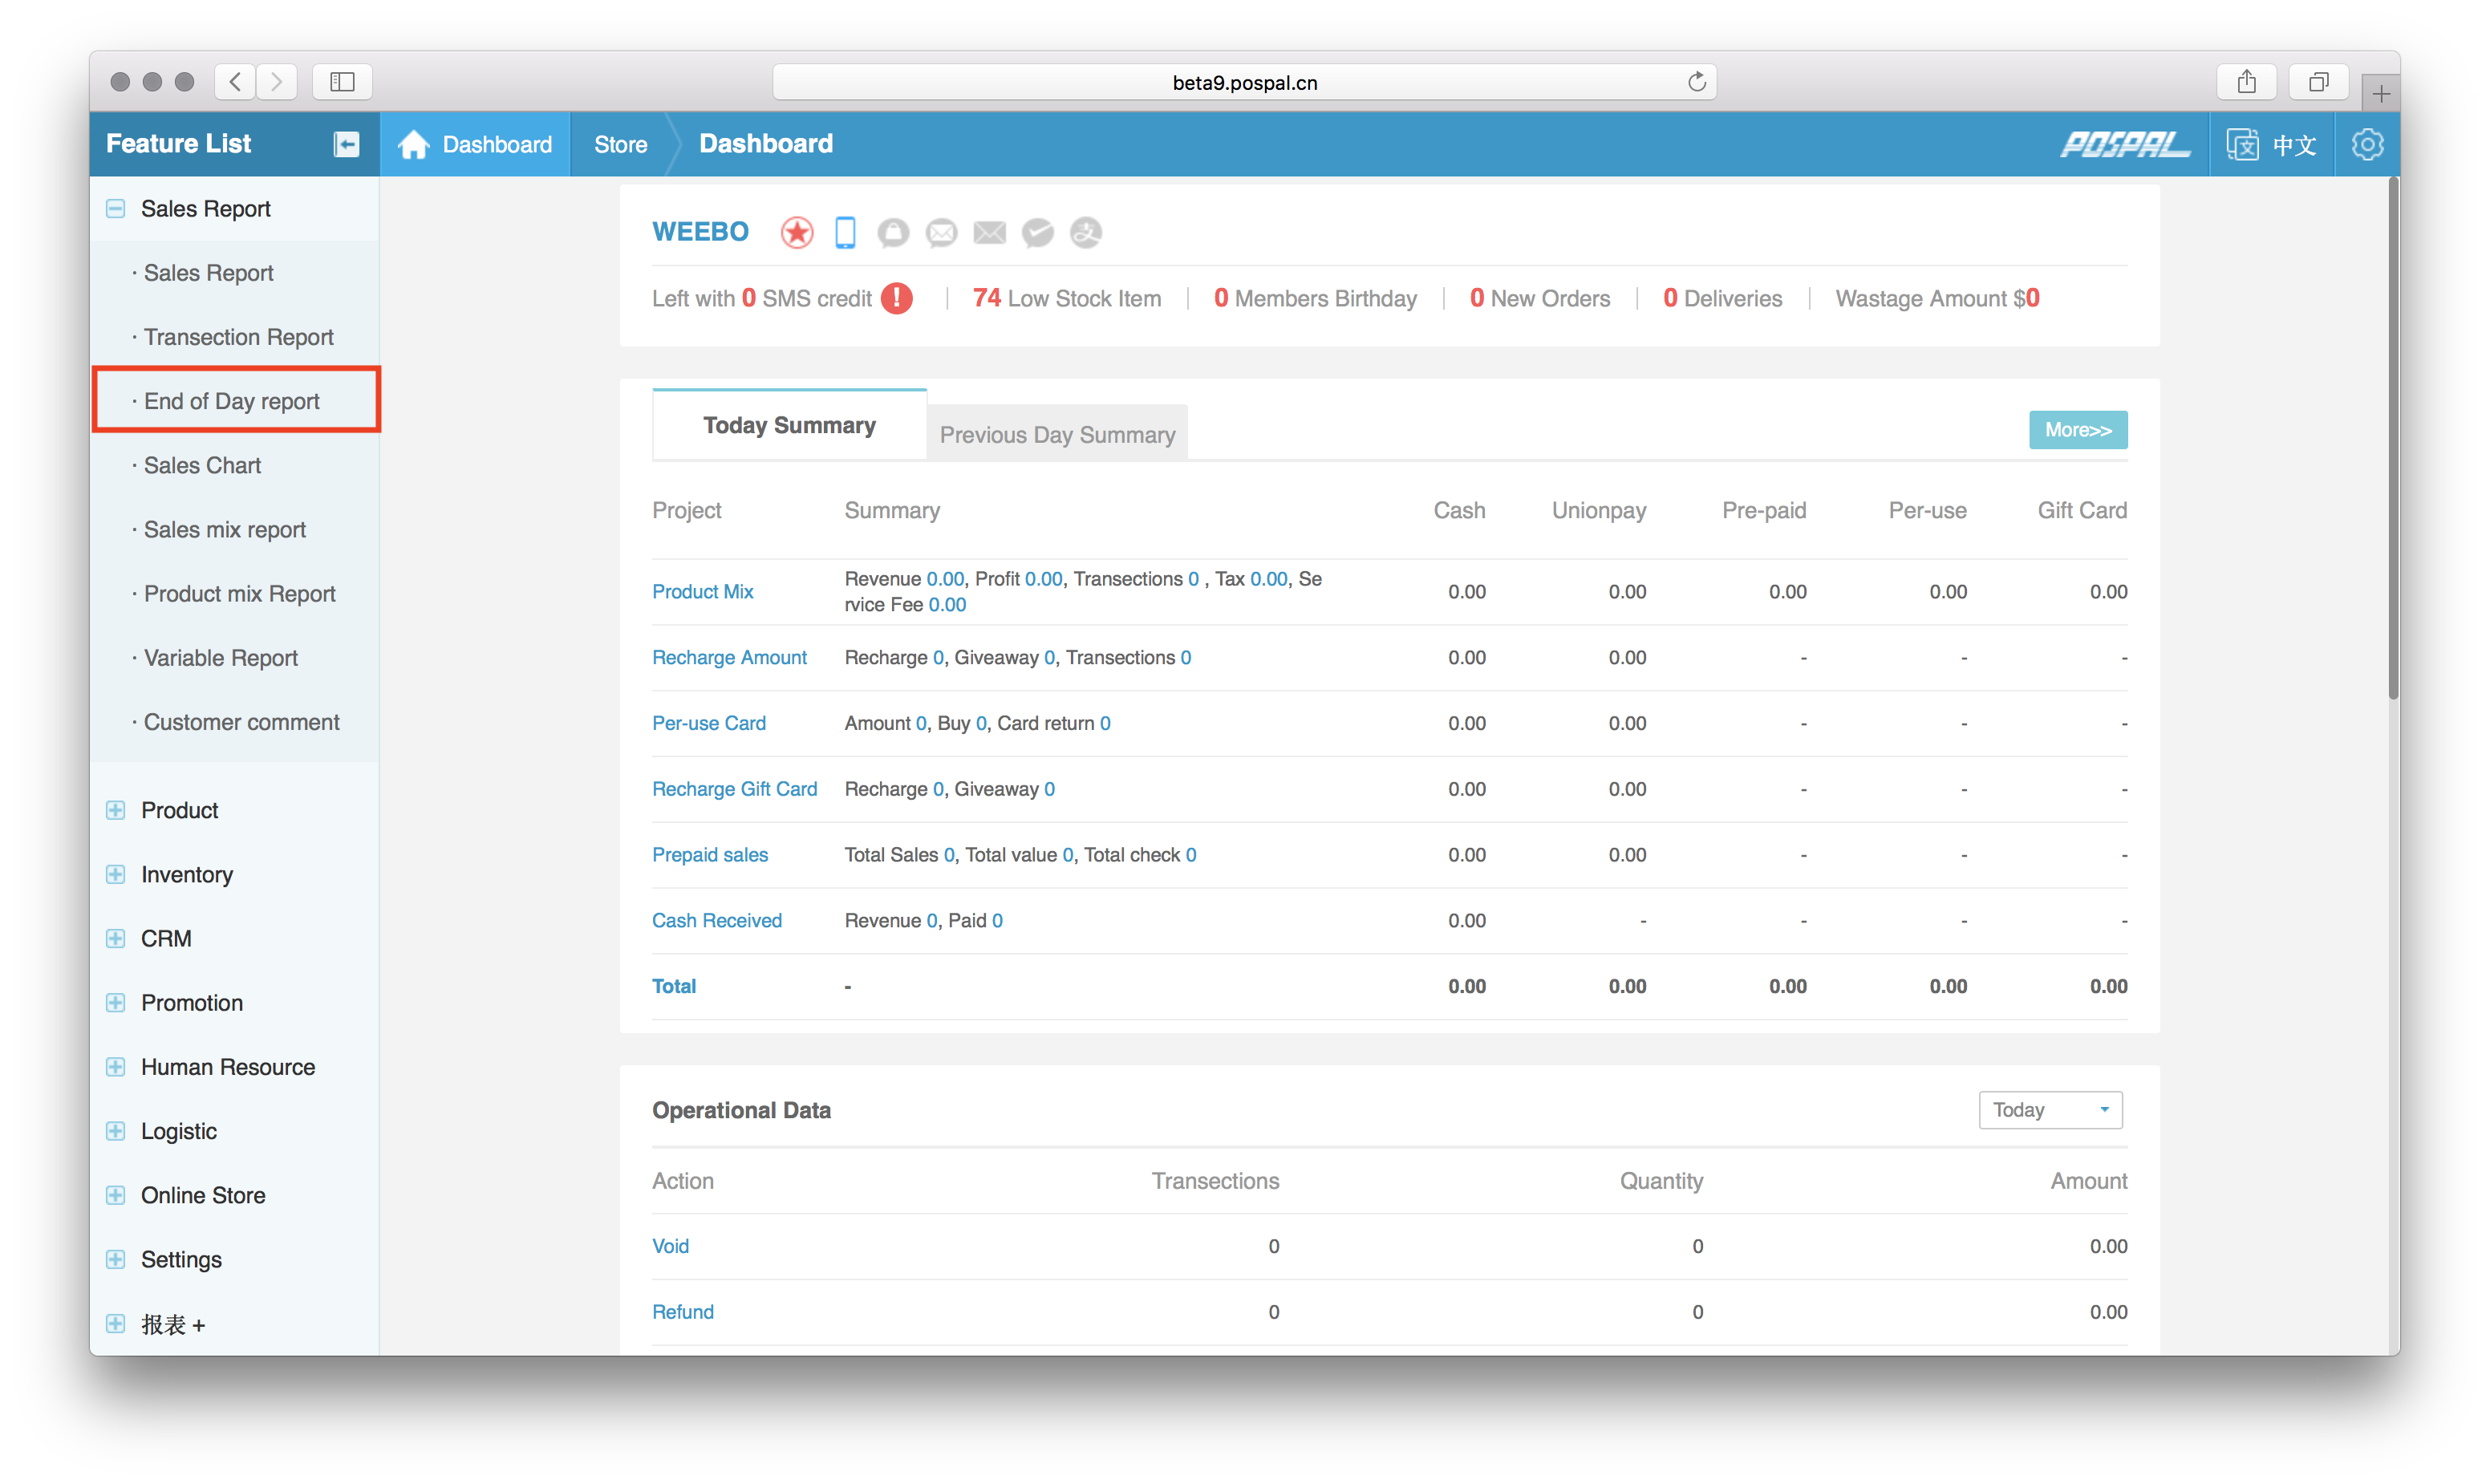Click the page vertical scrollbar
The height and width of the screenshot is (1484, 2490).
[x=2393, y=440]
